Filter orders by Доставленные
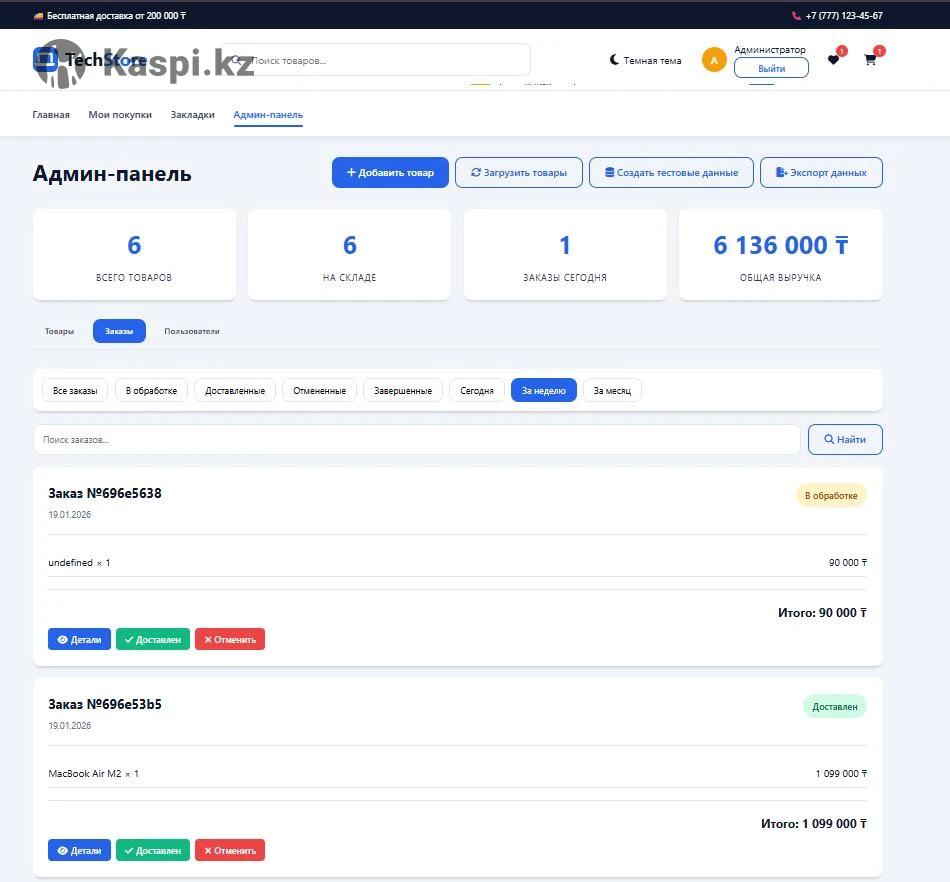The width and height of the screenshot is (950, 882). point(235,390)
